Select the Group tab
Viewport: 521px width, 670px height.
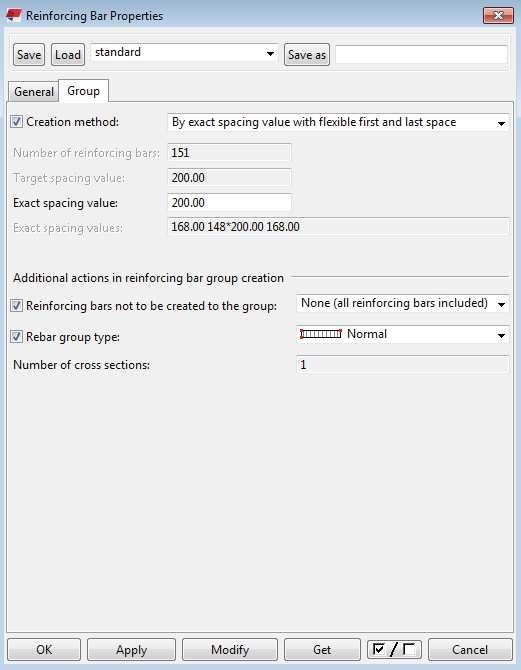point(83,91)
